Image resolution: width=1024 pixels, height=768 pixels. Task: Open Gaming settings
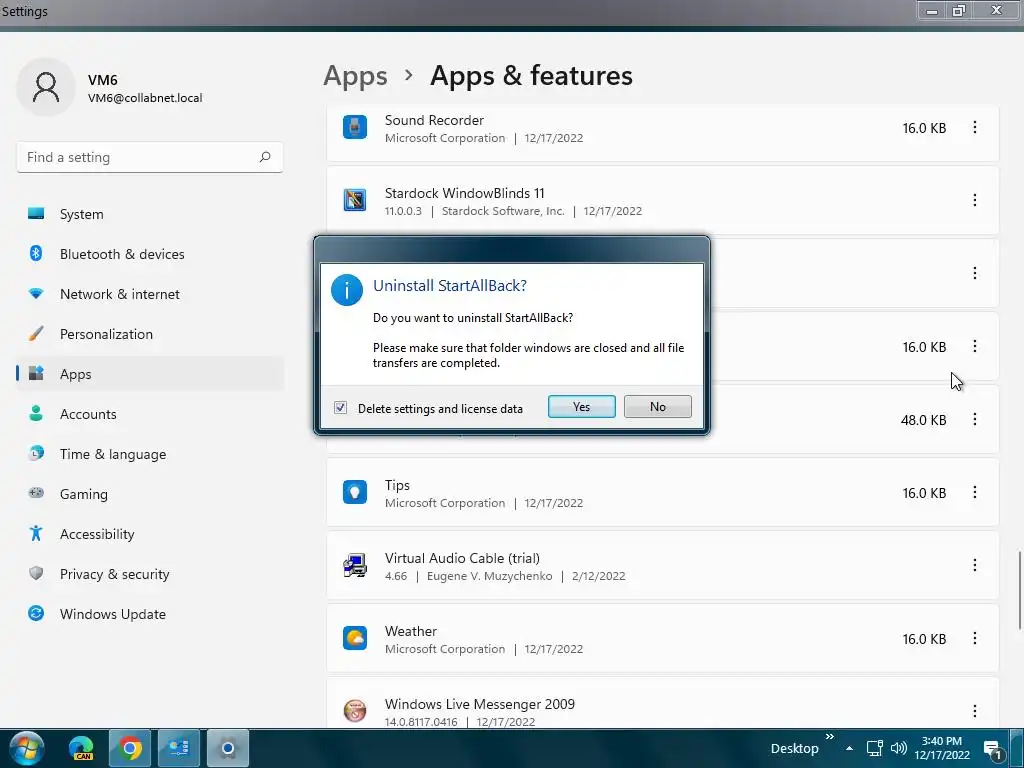pyautogui.click(x=150, y=494)
